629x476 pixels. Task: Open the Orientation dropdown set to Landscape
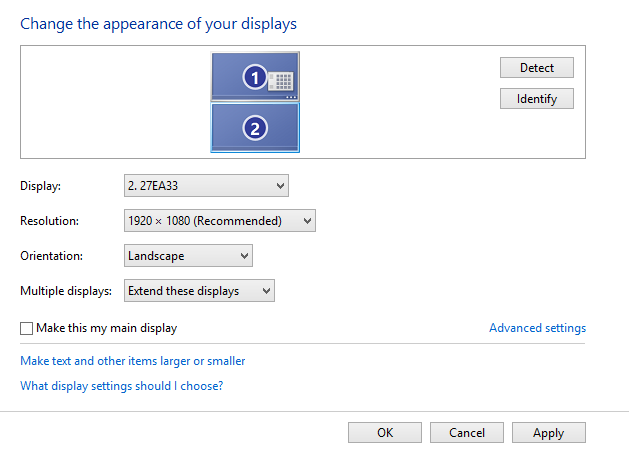coord(188,256)
